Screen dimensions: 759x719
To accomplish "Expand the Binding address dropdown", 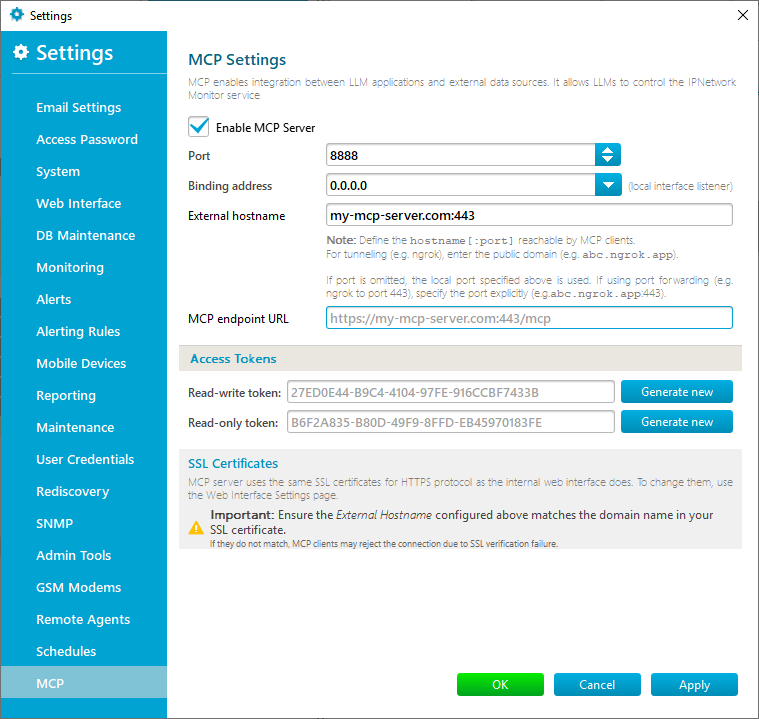I will point(608,185).
